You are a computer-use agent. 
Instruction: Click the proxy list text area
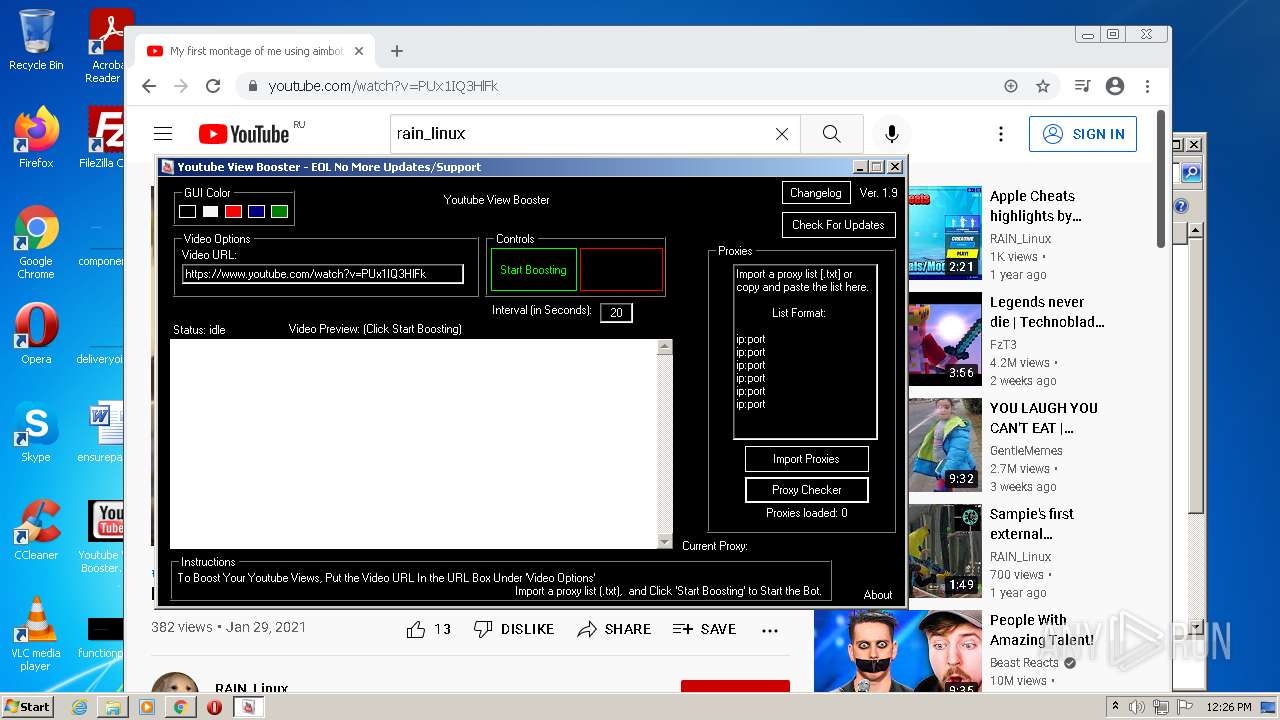click(805, 352)
